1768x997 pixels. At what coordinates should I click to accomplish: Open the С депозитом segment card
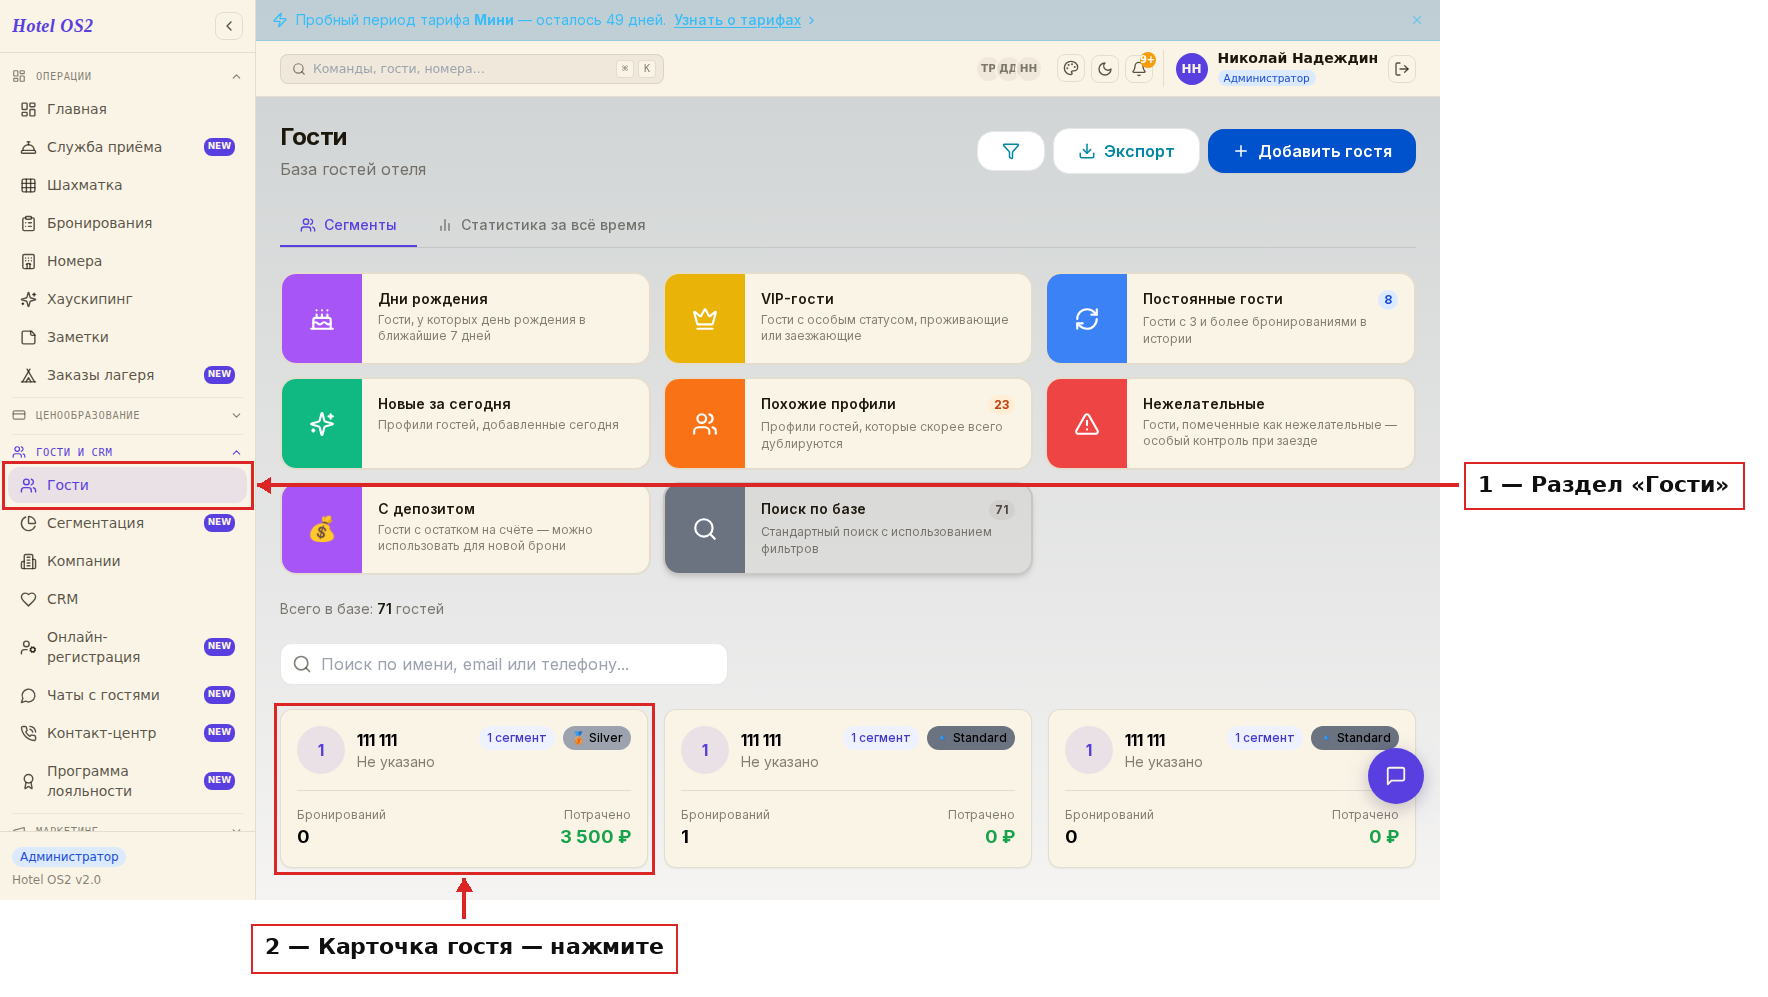(465, 529)
